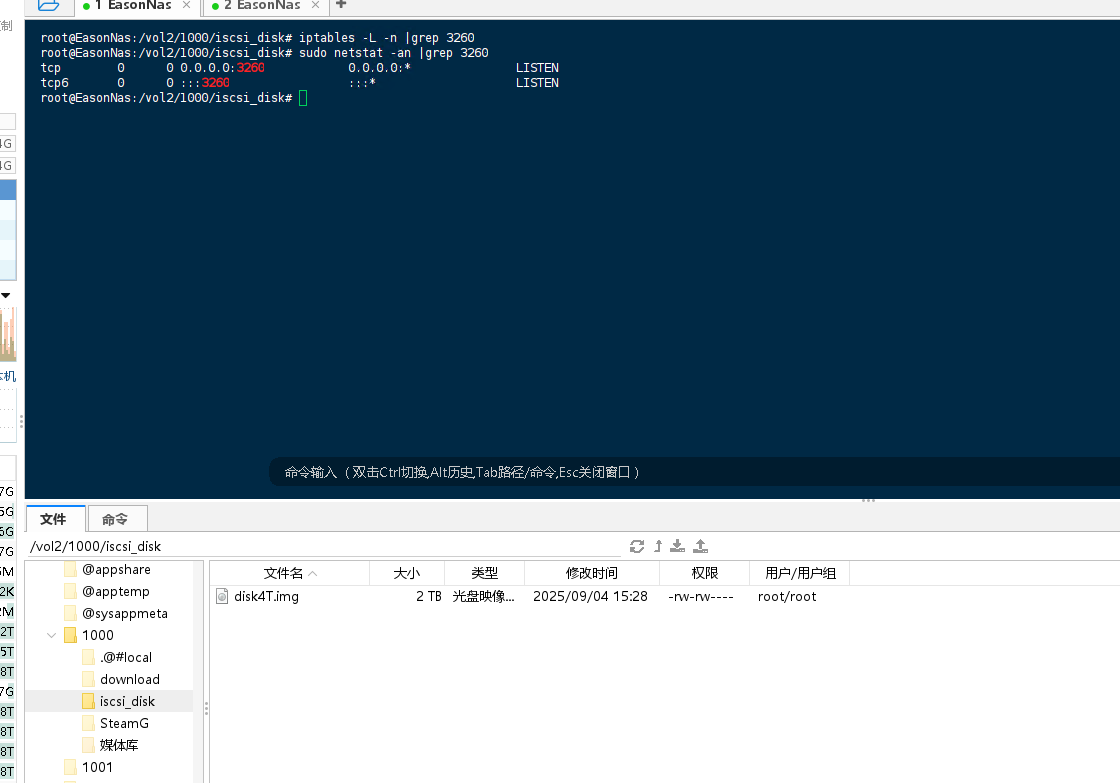Open the folder icon left of session tabs
1120x783 pixels.
pyautogui.click(x=49, y=6)
